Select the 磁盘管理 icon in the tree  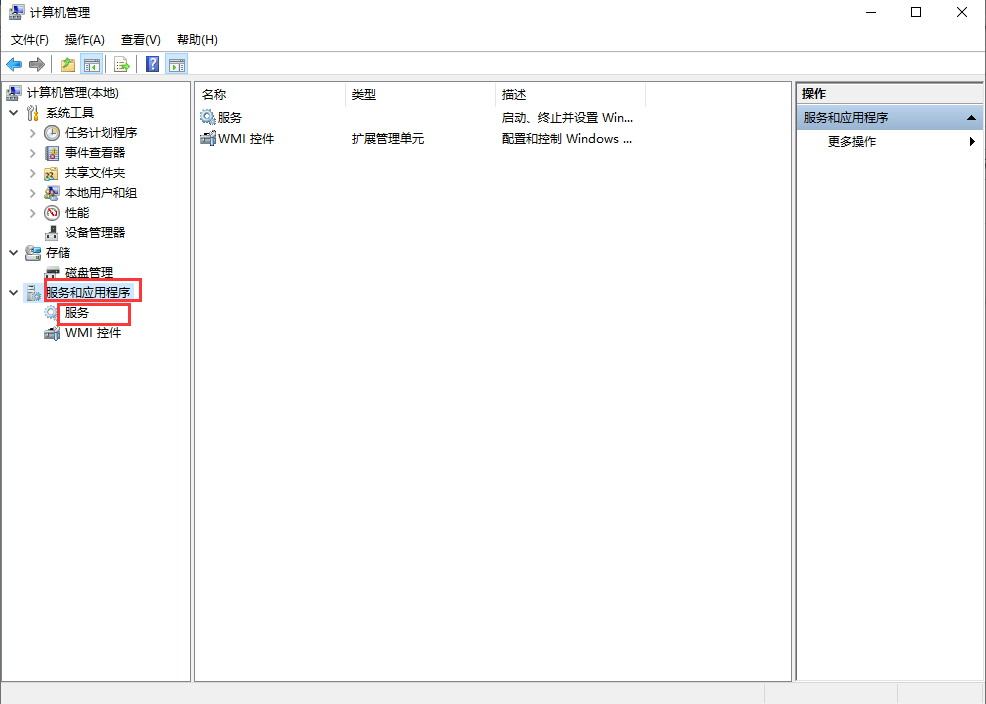click(x=52, y=273)
